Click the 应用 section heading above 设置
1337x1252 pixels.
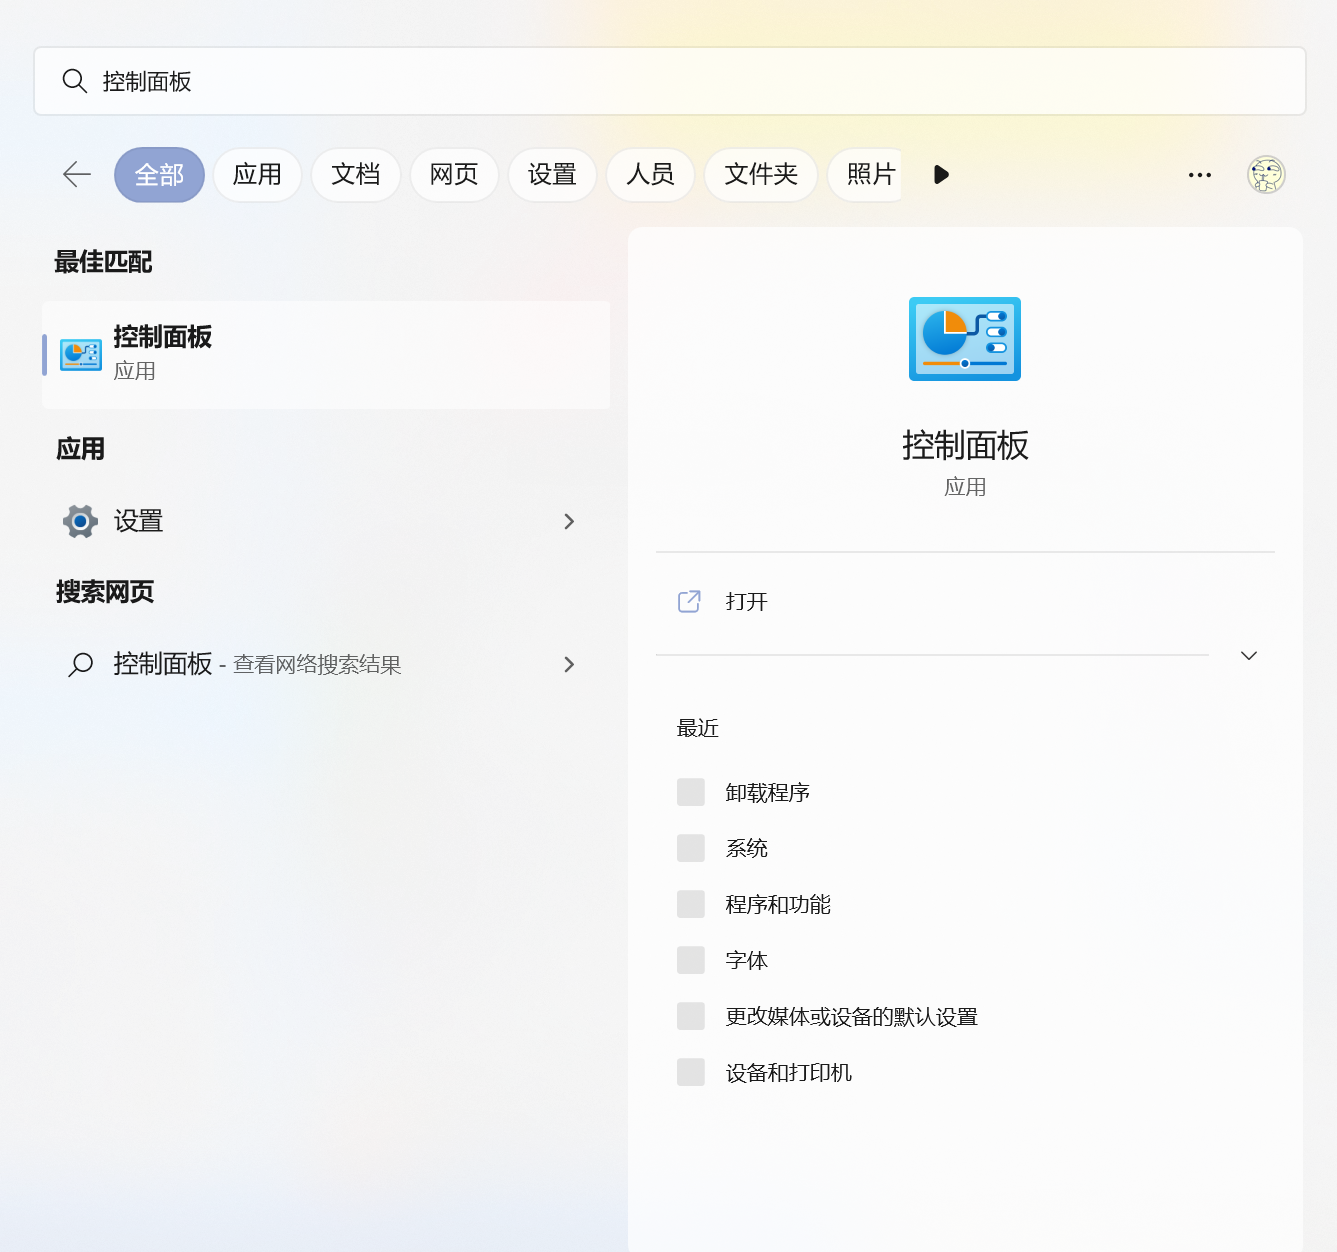click(x=80, y=449)
